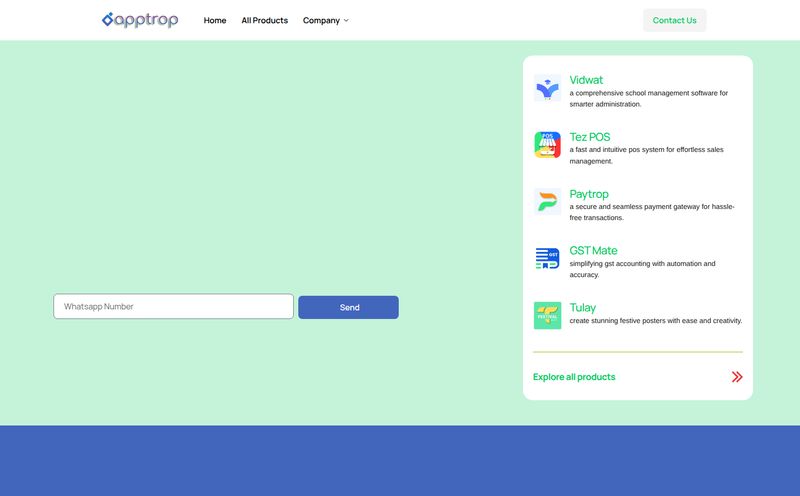The width and height of the screenshot is (800, 496).
Task: Expand the Company dropdown menu
Action: (x=321, y=20)
